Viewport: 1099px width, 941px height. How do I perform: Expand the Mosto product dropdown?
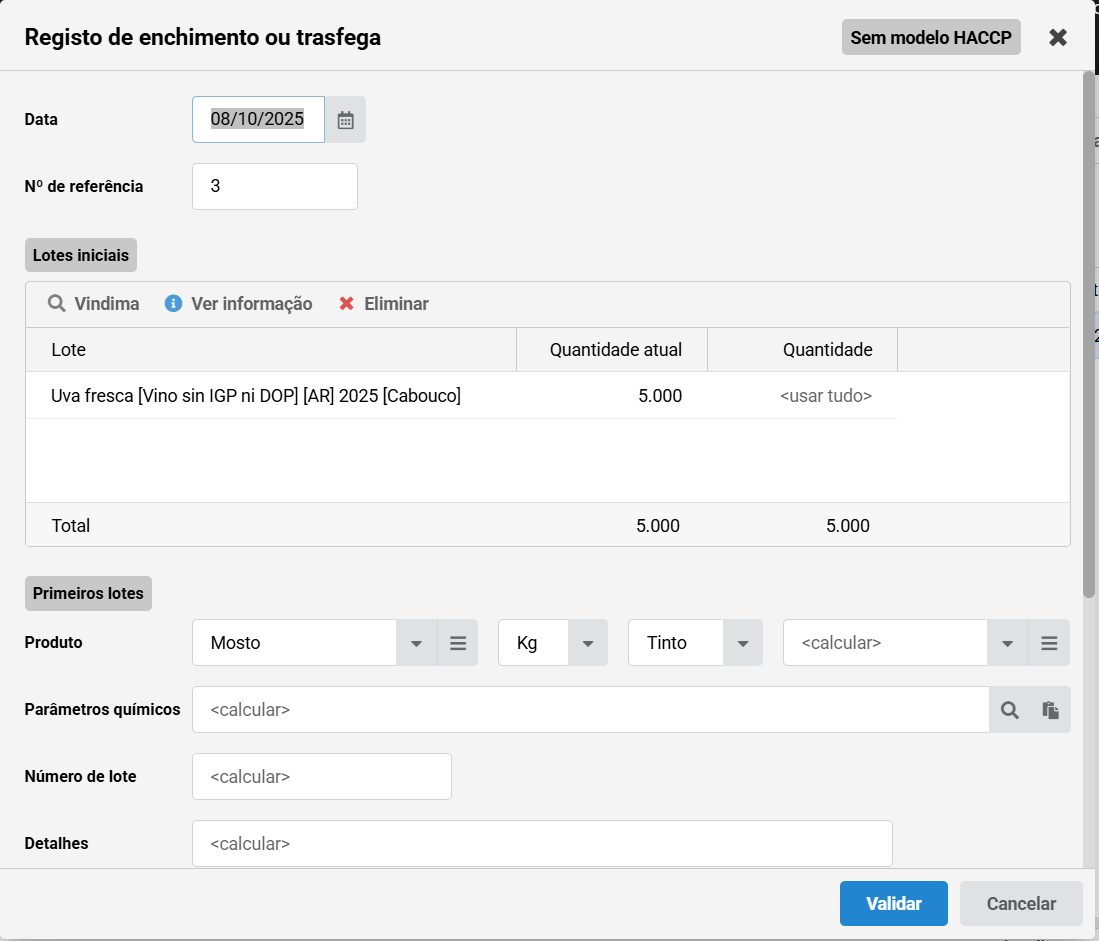[416, 643]
